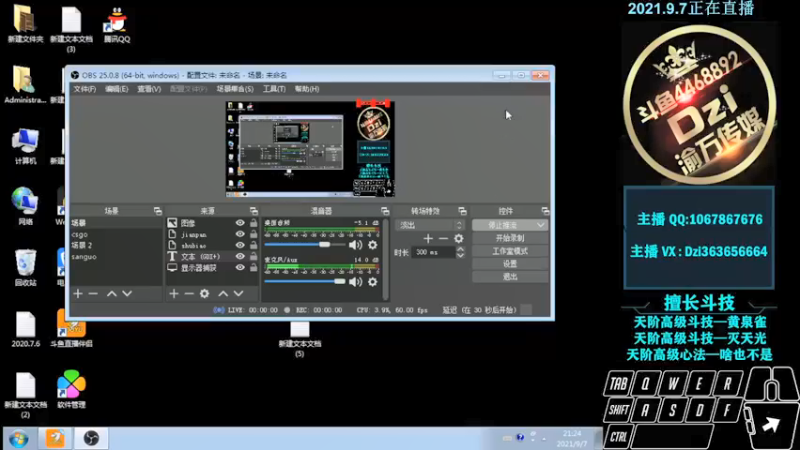
Task: Click 开始录制 to start recording
Action: coord(510,238)
